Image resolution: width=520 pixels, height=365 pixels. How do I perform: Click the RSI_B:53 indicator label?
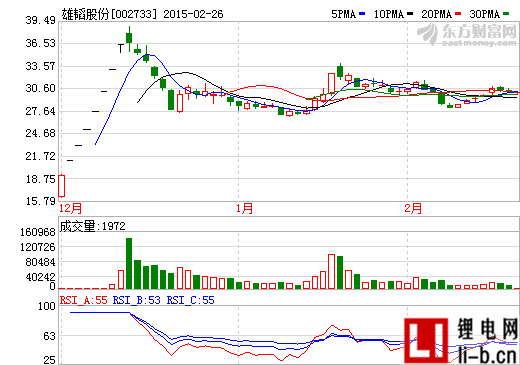(137, 300)
